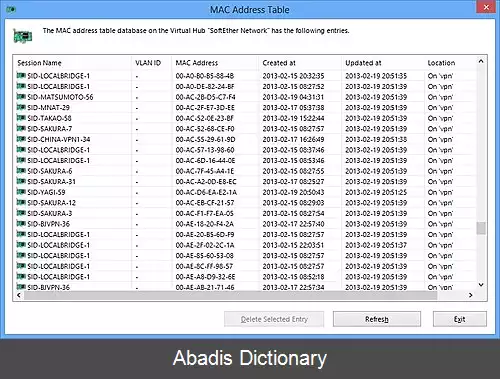Click the SID-CHINA-VPN1-34 row icon
Screen dimensions: 500x379
pos(21,139)
